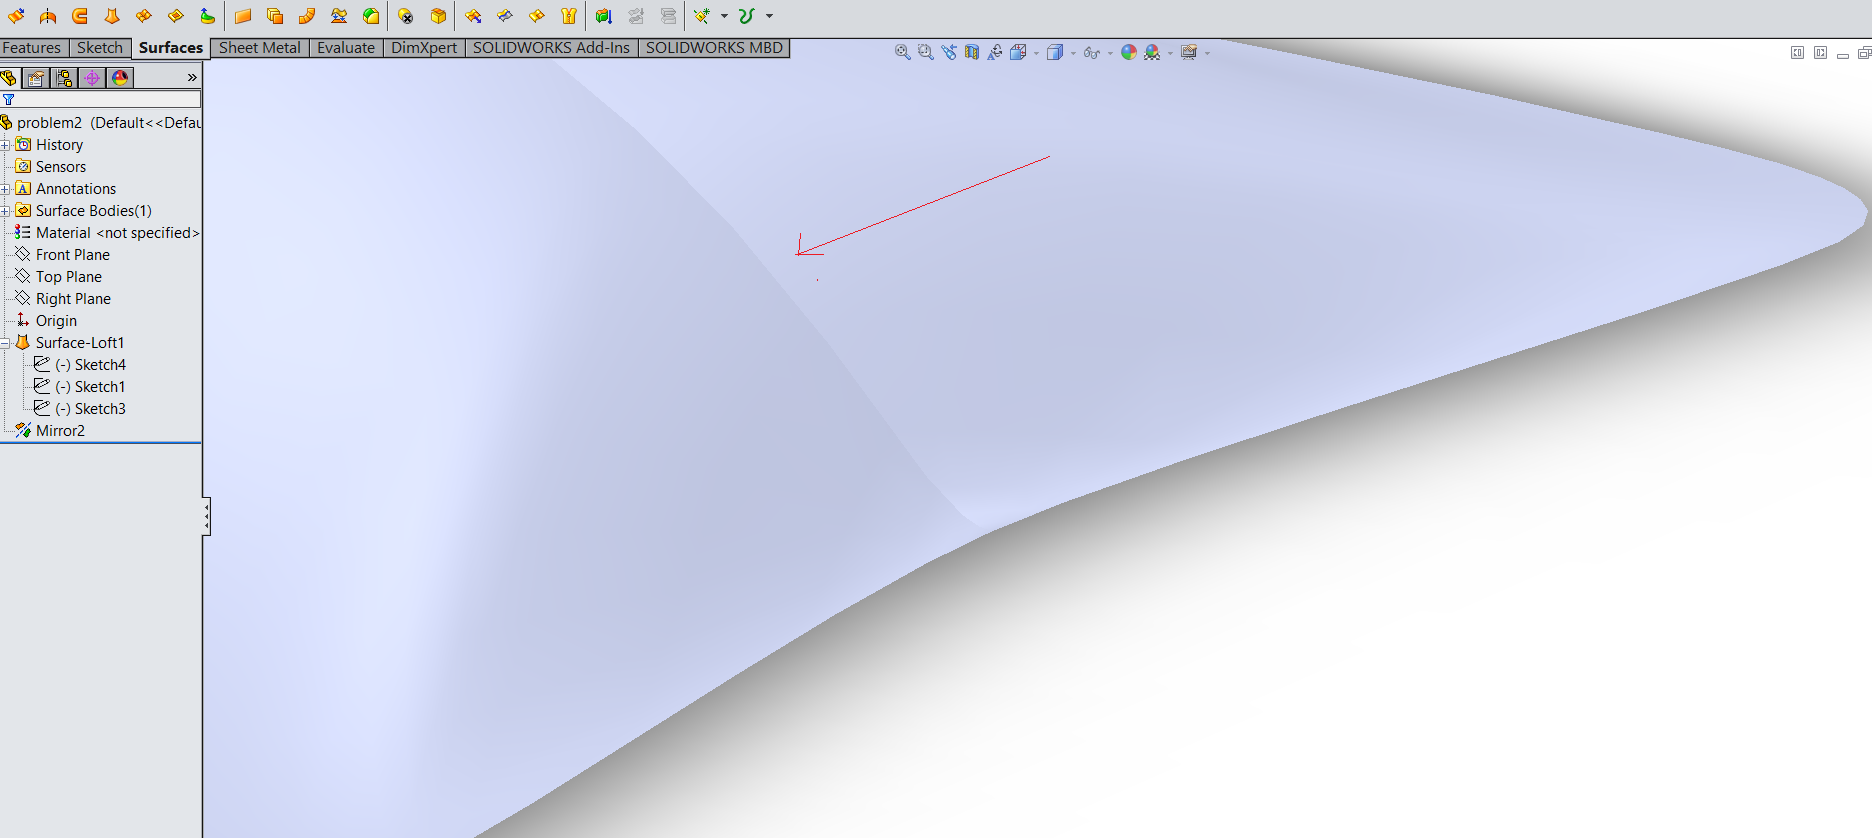1872x838 pixels.
Task: Toggle Section View icon
Action: pos(971,52)
